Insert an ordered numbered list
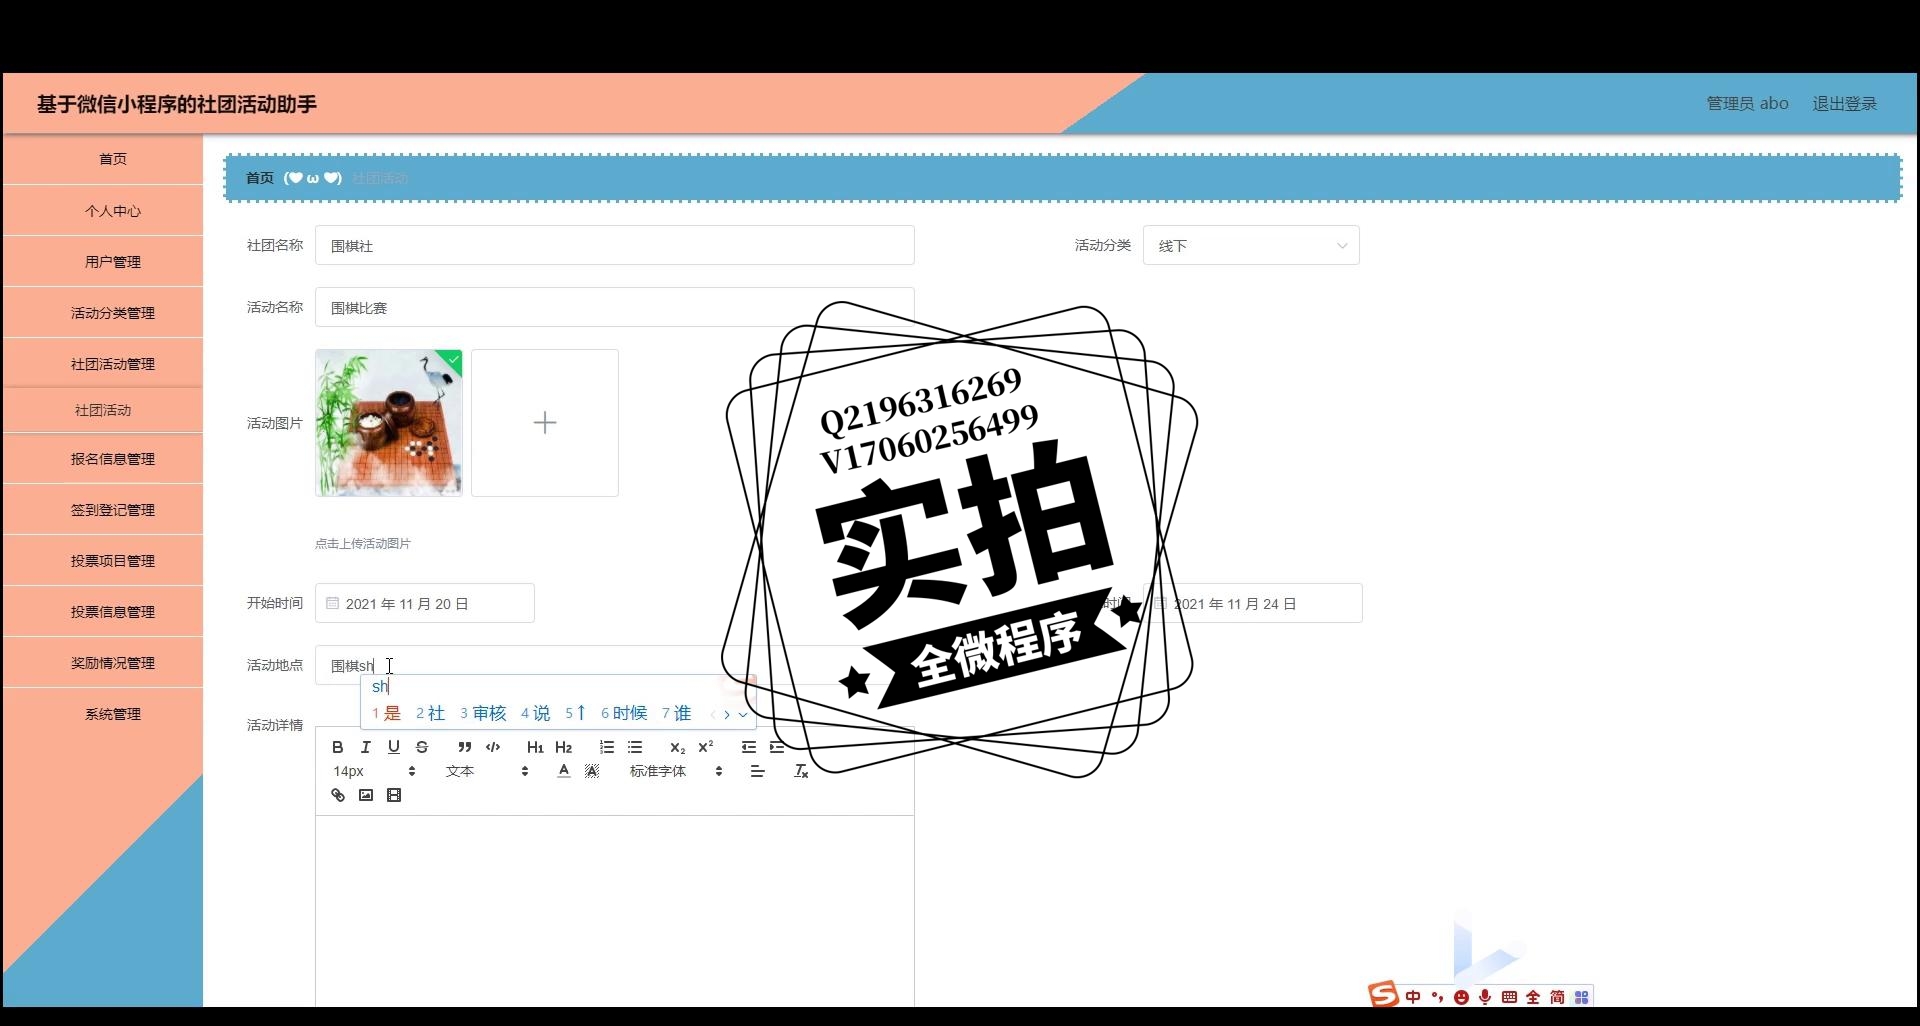The image size is (1920, 1026). click(607, 747)
